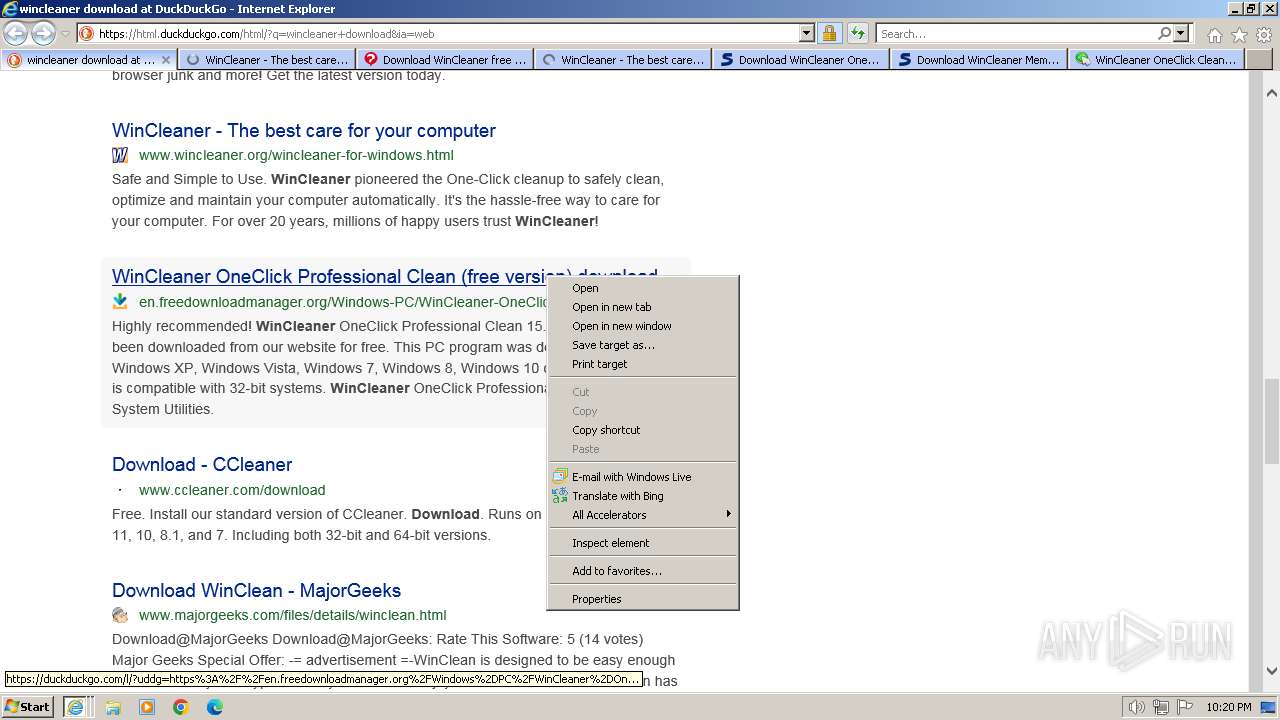Click www.wincleaner.org URL link
This screenshot has height=720, width=1280.
pyautogui.click(x=296, y=155)
